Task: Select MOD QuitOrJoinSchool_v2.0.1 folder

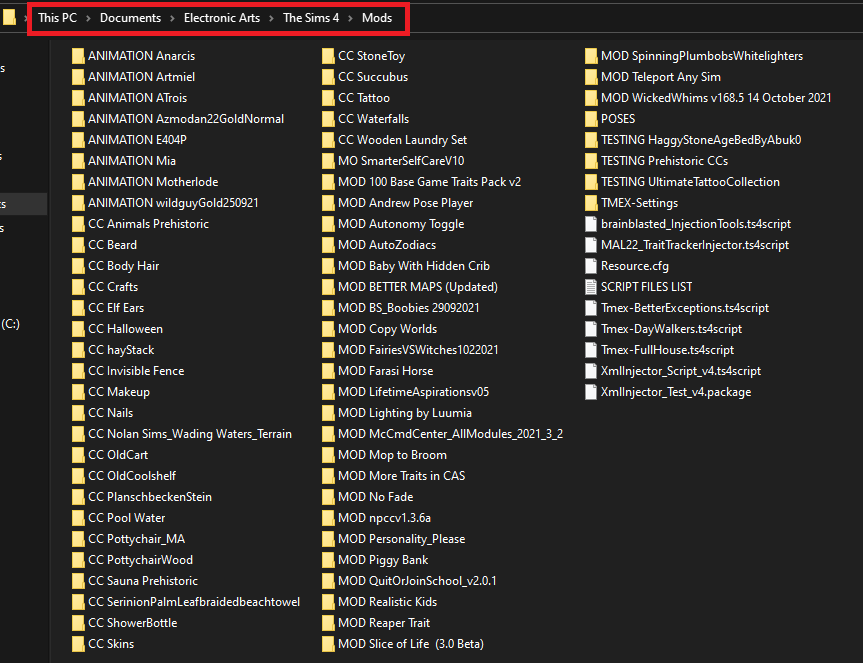Action: coord(409,581)
